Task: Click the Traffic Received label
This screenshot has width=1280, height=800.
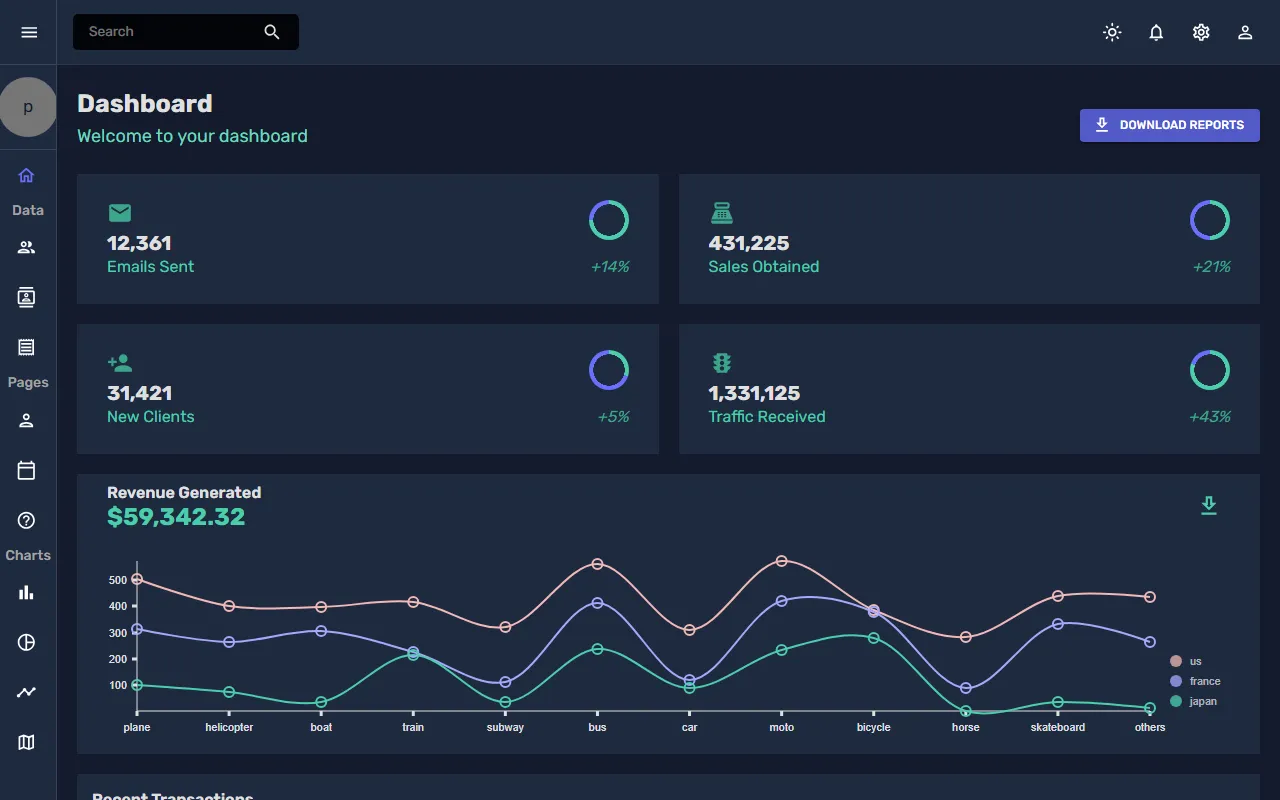Action: pos(767,417)
